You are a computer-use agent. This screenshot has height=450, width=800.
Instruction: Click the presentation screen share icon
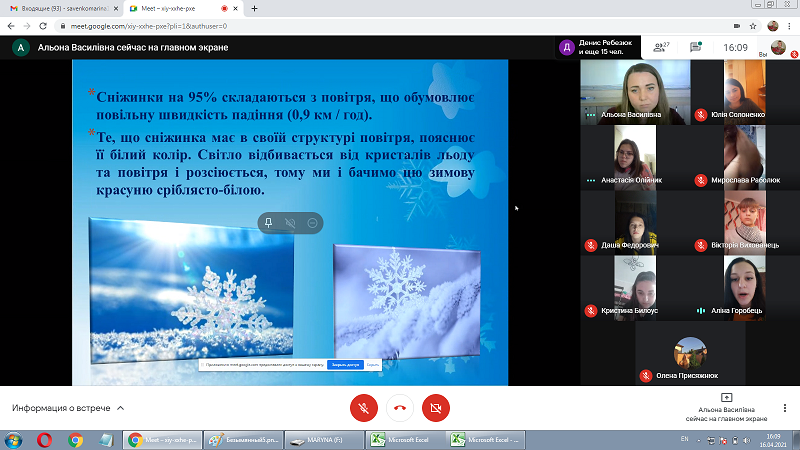(x=726, y=397)
